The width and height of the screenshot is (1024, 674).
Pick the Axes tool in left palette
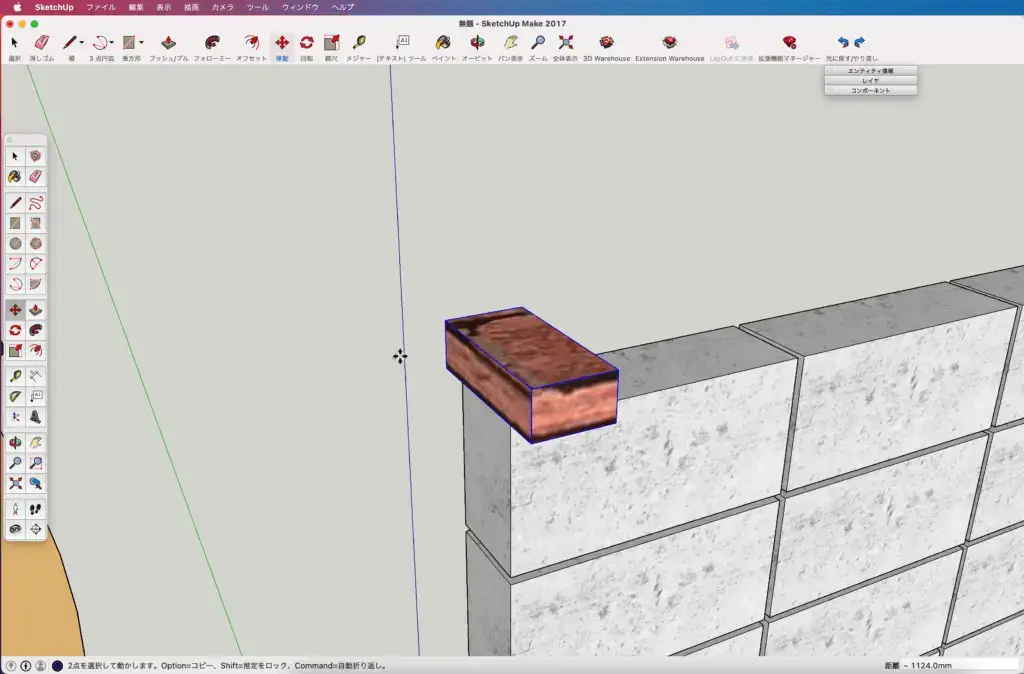pos(15,417)
